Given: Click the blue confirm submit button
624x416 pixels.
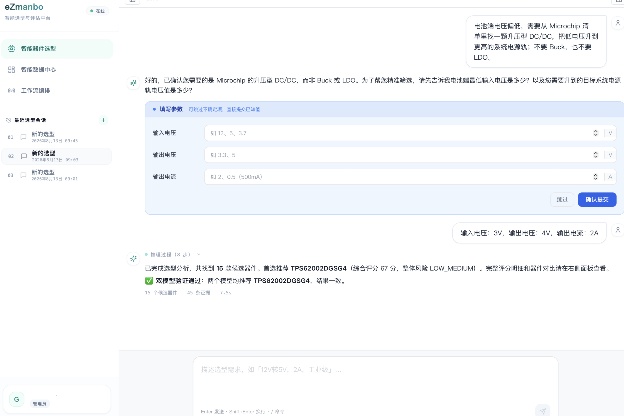Looking at the screenshot, I should pos(597,199).
